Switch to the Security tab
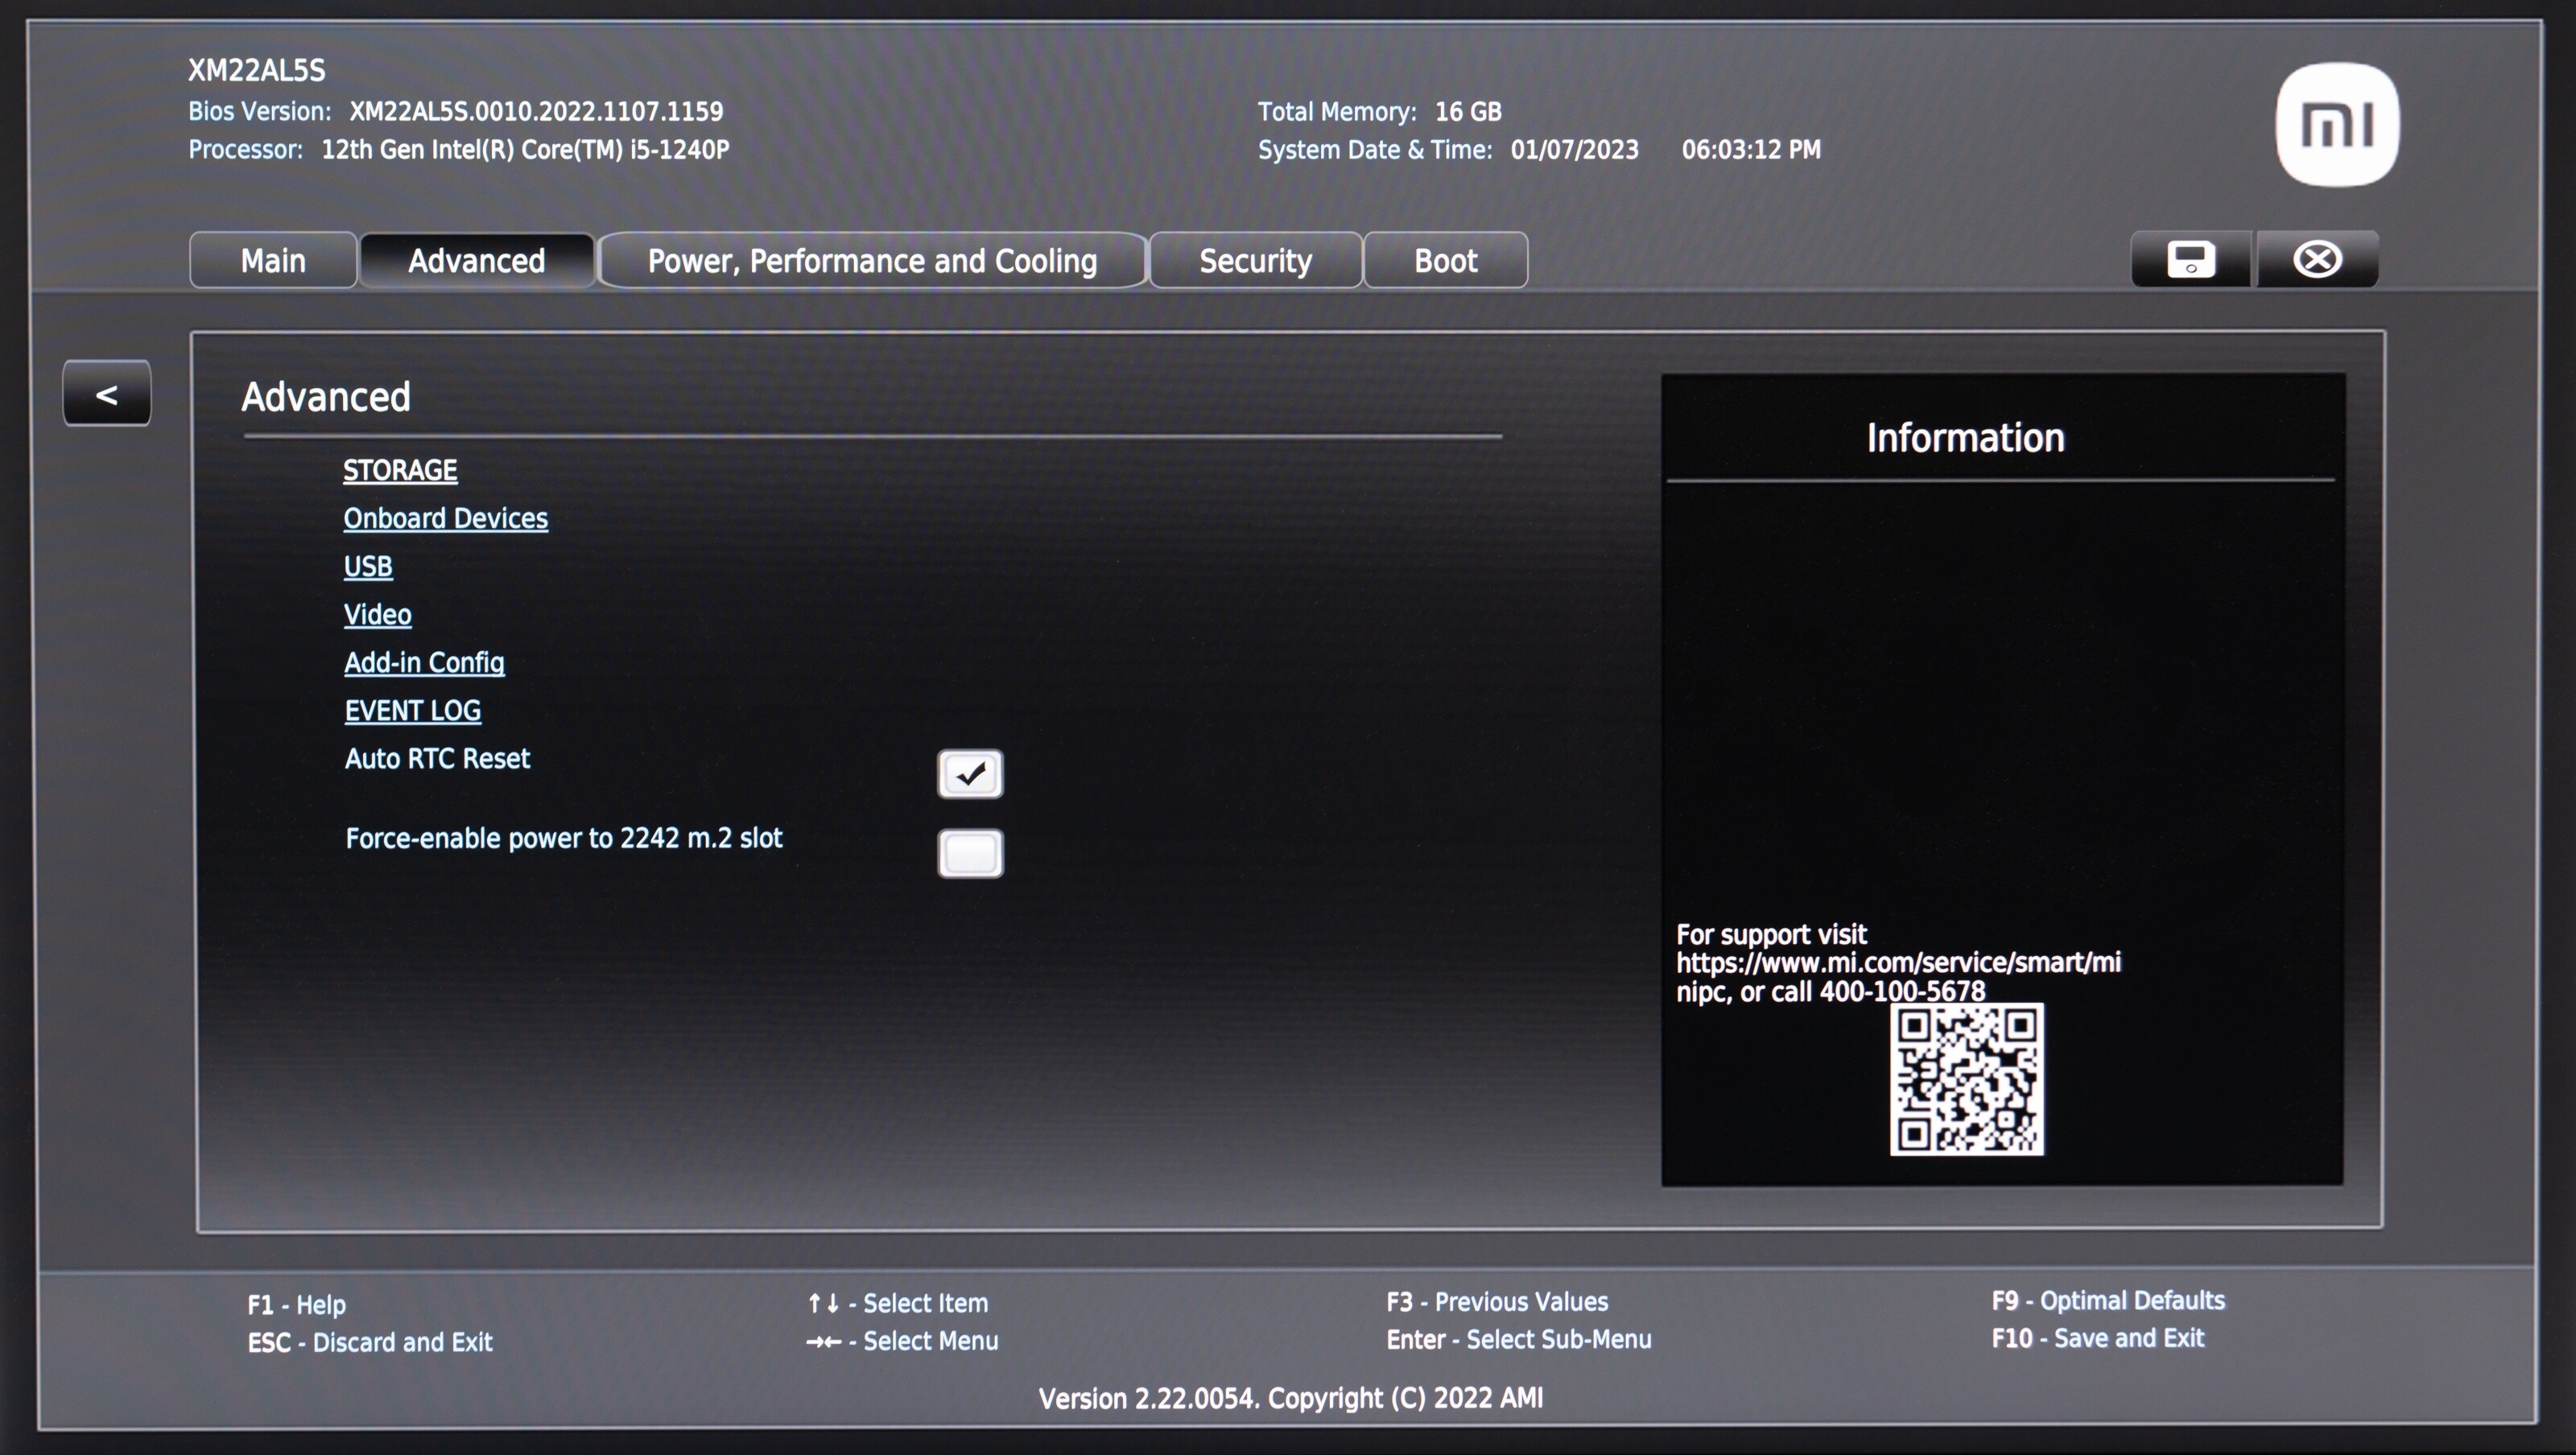2576x1455 pixels. [1255, 261]
